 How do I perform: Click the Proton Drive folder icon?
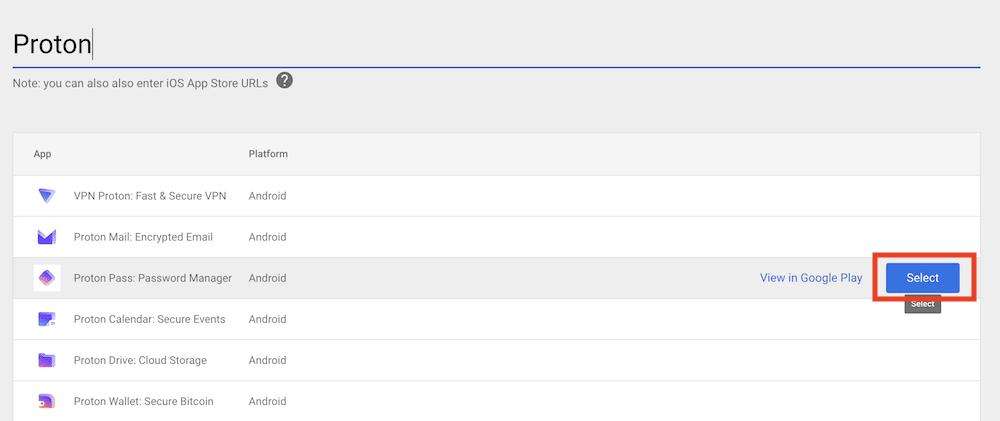tap(47, 360)
